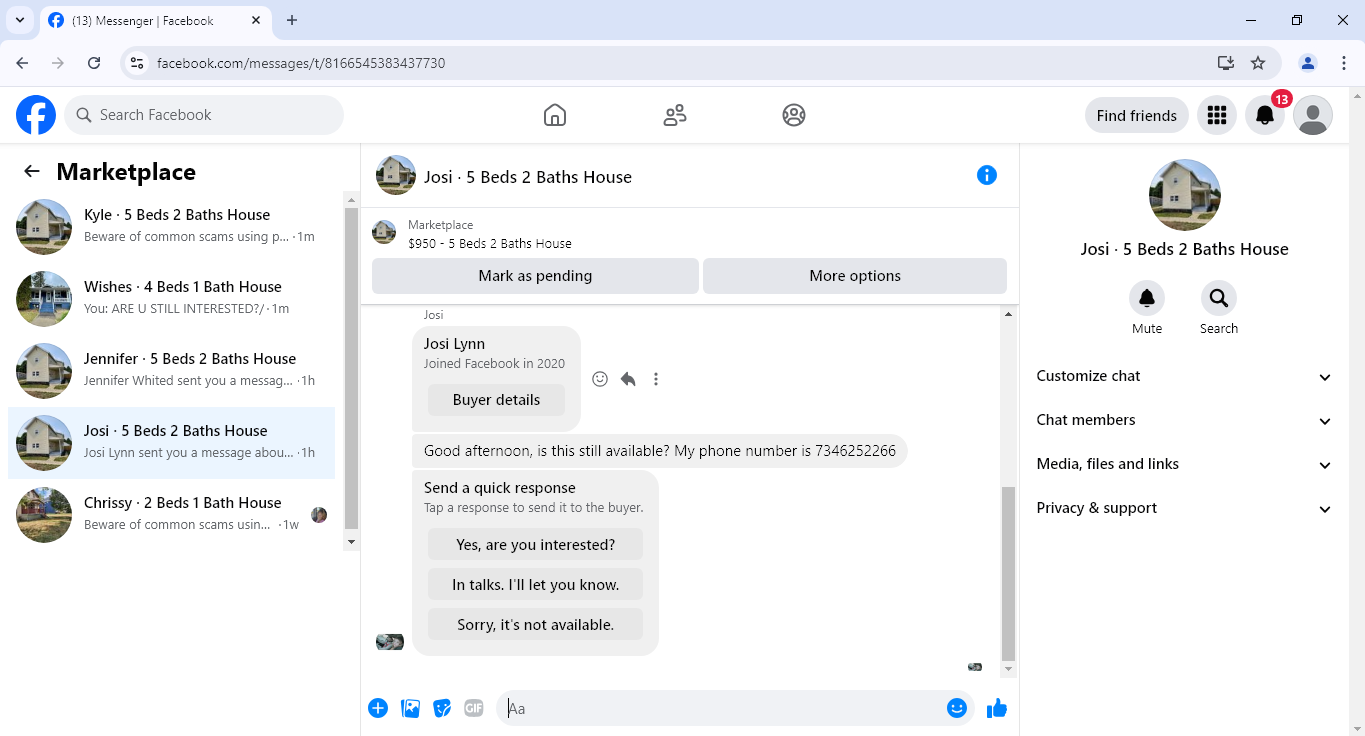Send 'Sorry, it's not available.' response

[x=535, y=625]
